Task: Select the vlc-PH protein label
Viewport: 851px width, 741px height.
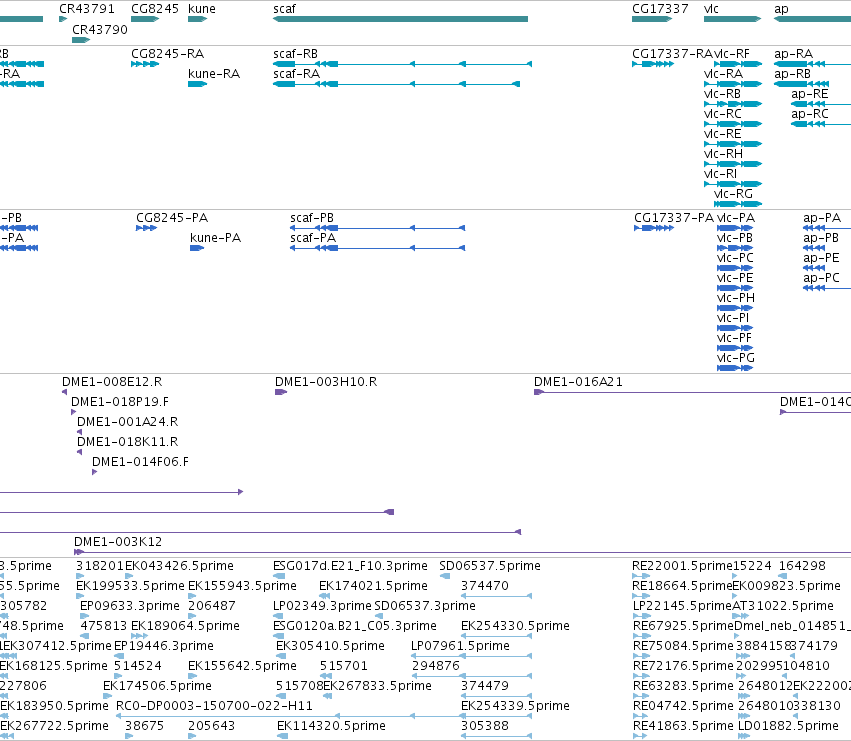Action: tap(736, 297)
